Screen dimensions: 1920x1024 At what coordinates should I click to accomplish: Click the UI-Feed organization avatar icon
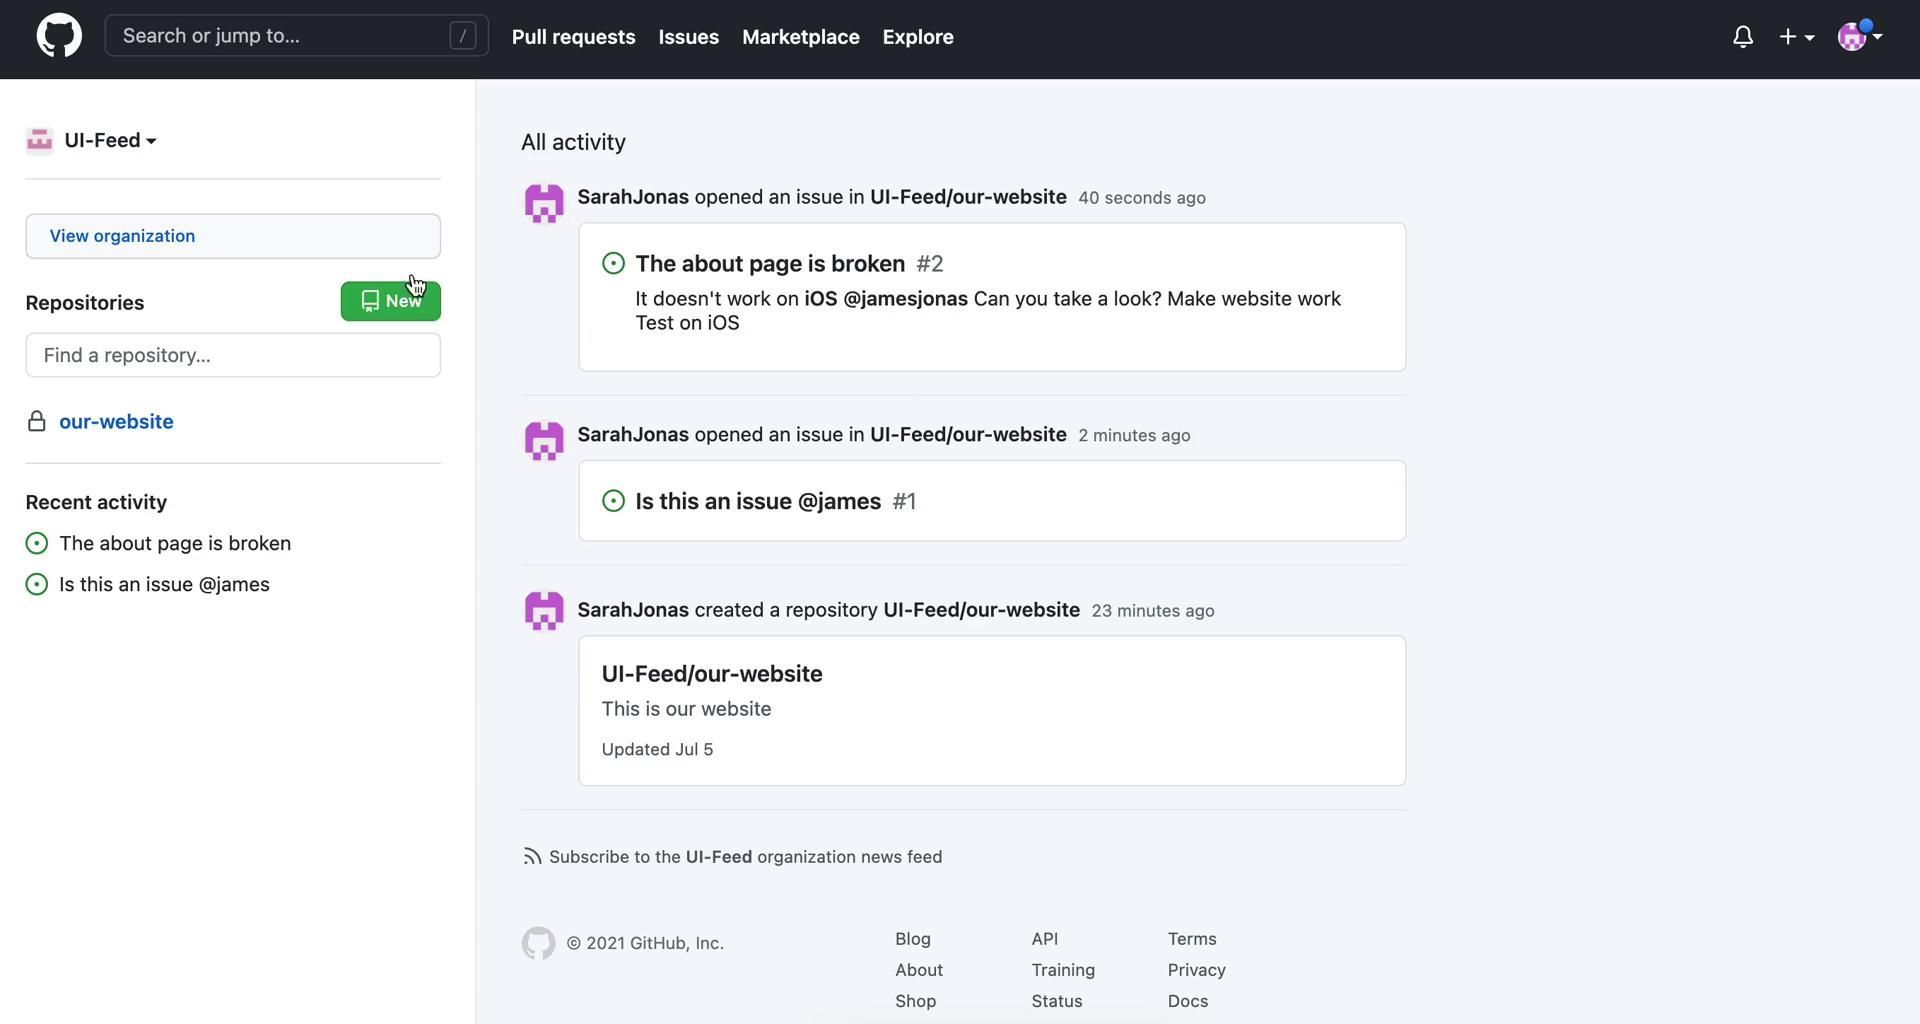coord(39,140)
